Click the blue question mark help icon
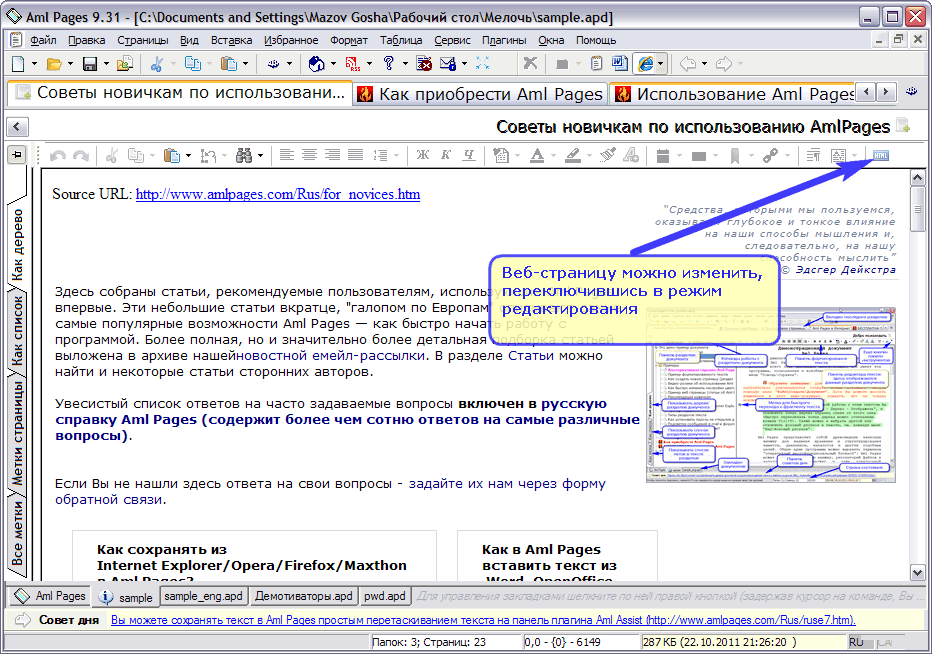 click(389, 63)
